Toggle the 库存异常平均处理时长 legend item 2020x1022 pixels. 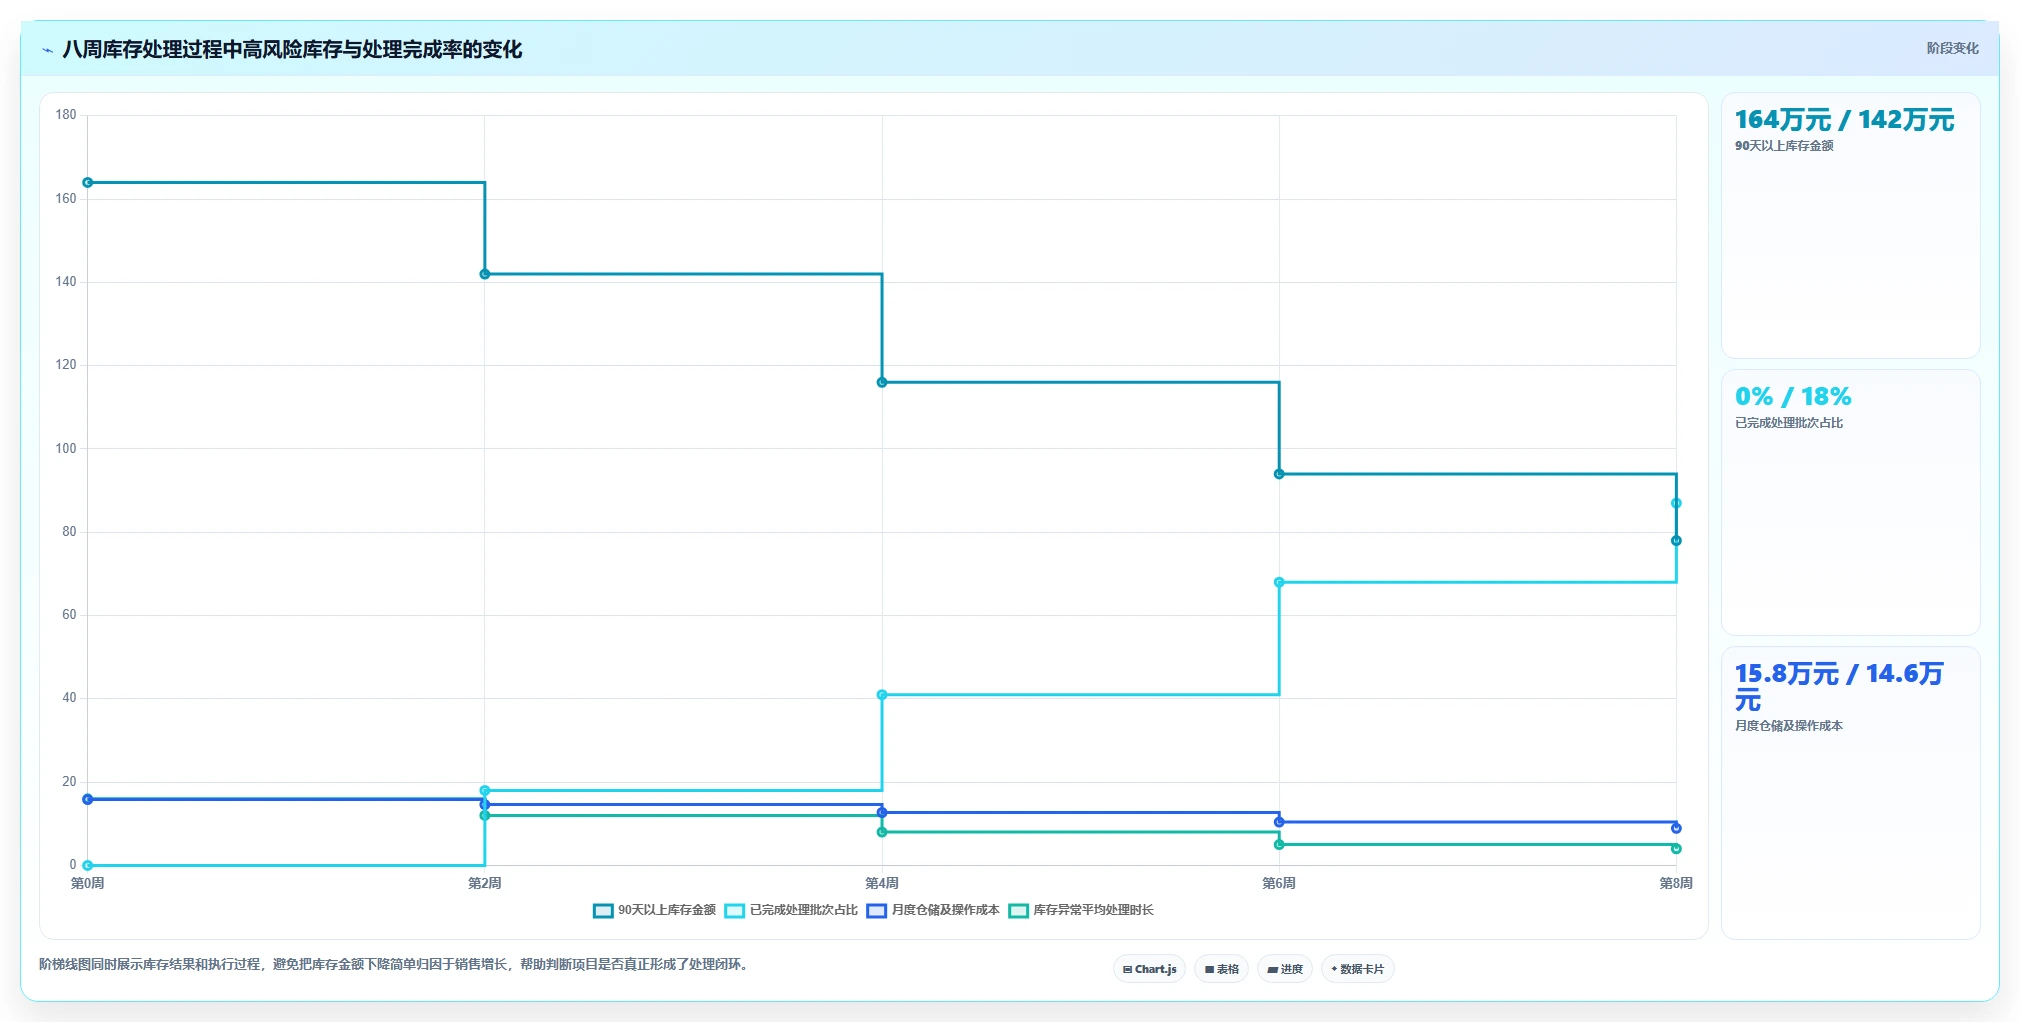click(1081, 910)
